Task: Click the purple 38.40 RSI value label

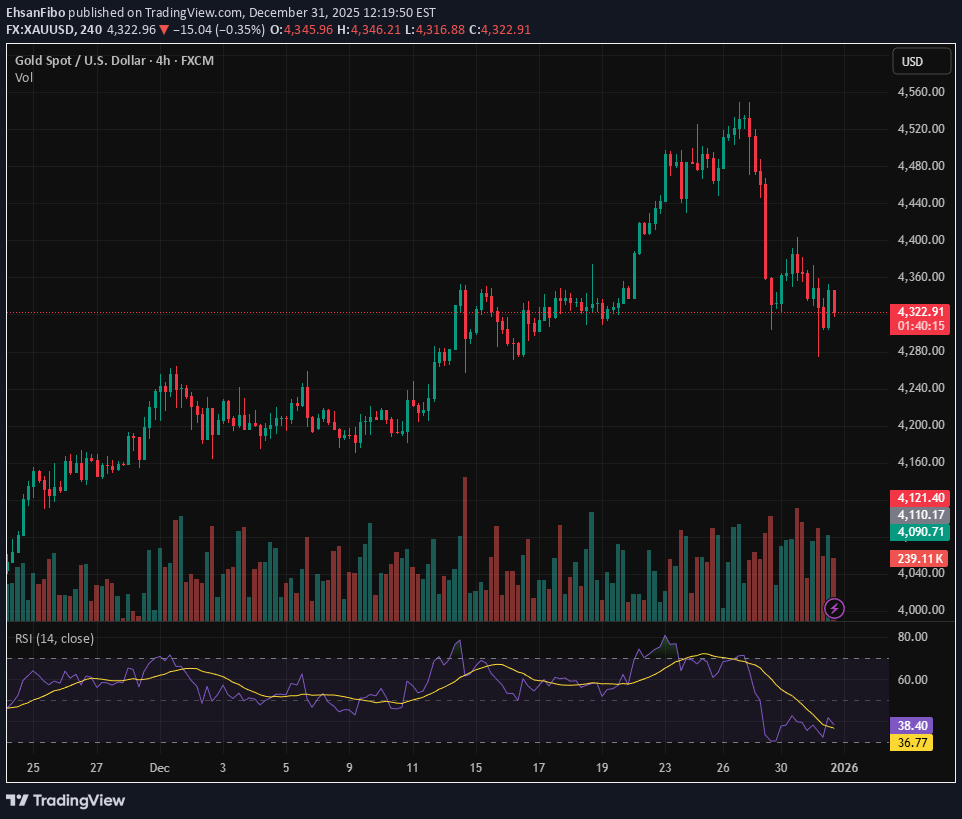Action: (x=911, y=726)
